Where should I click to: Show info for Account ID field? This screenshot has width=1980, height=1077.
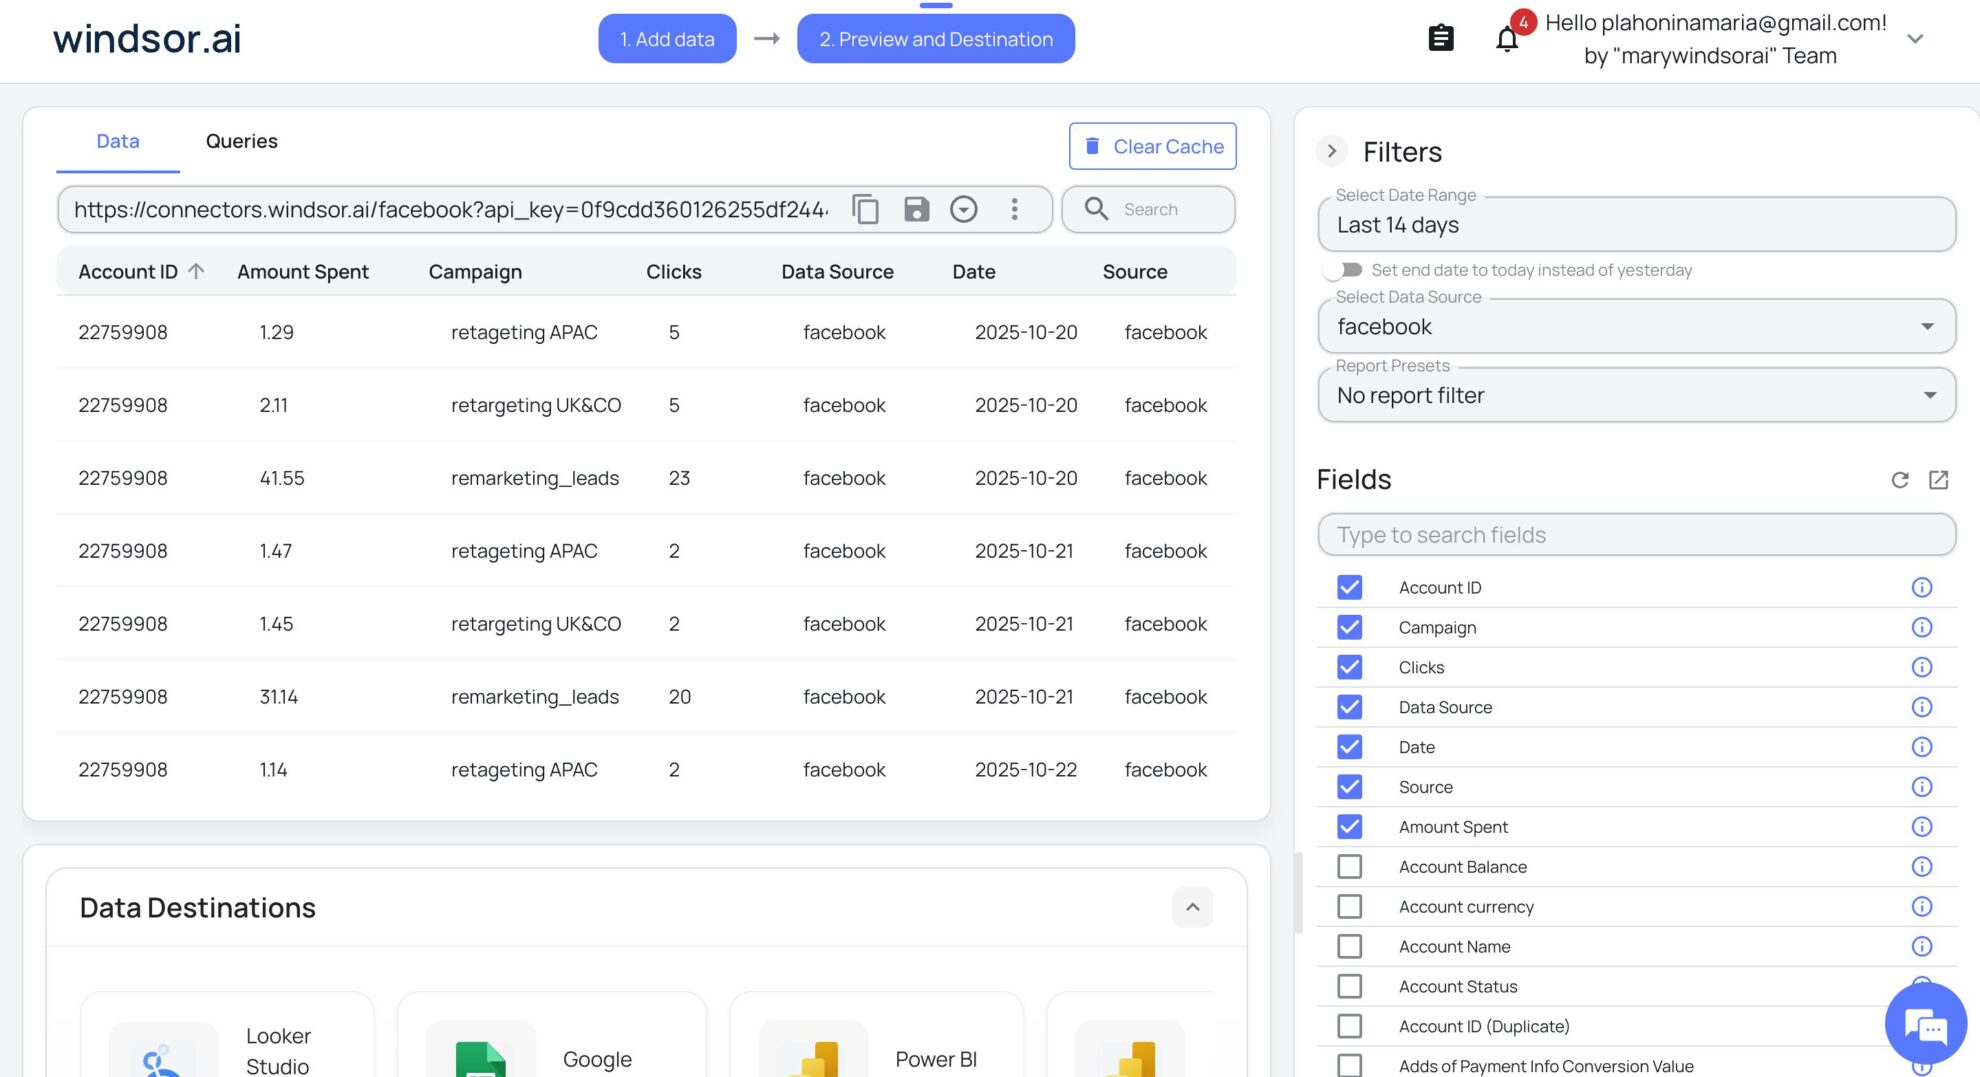[1921, 587]
